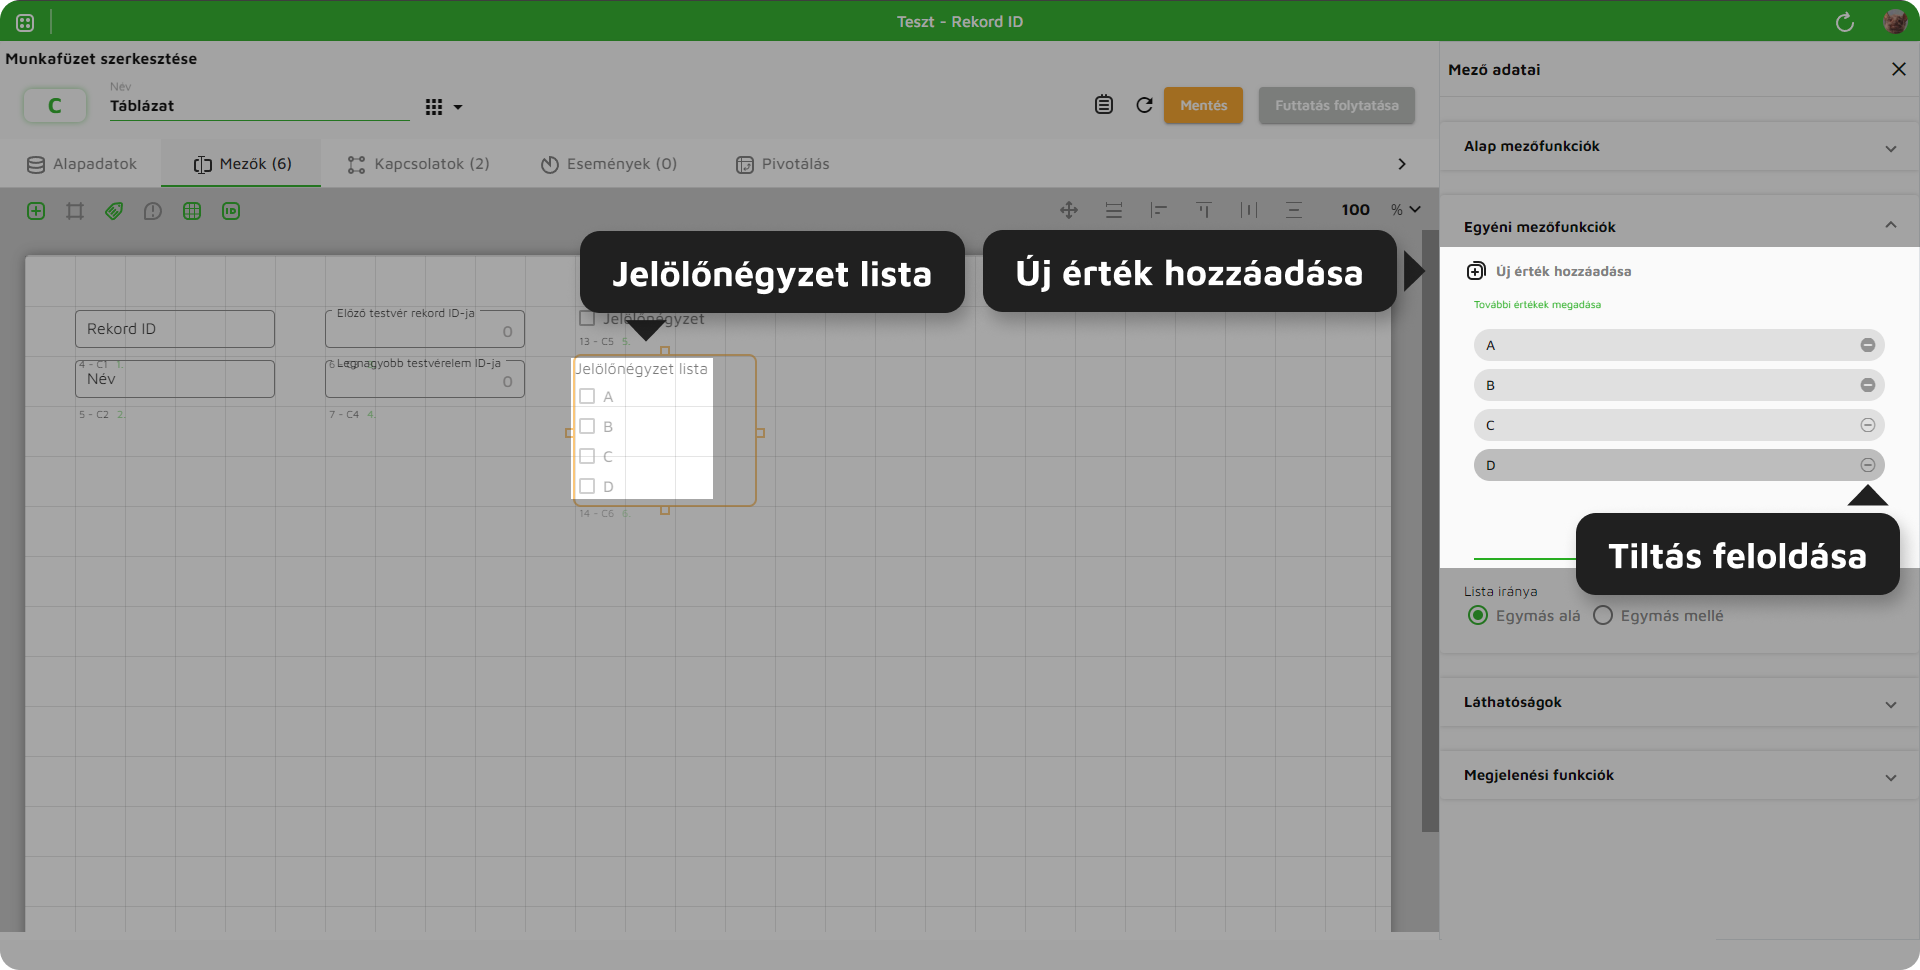
Task: Click the right resize handle of Jelölőnégyzet lista
Action: click(x=760, y=433)
